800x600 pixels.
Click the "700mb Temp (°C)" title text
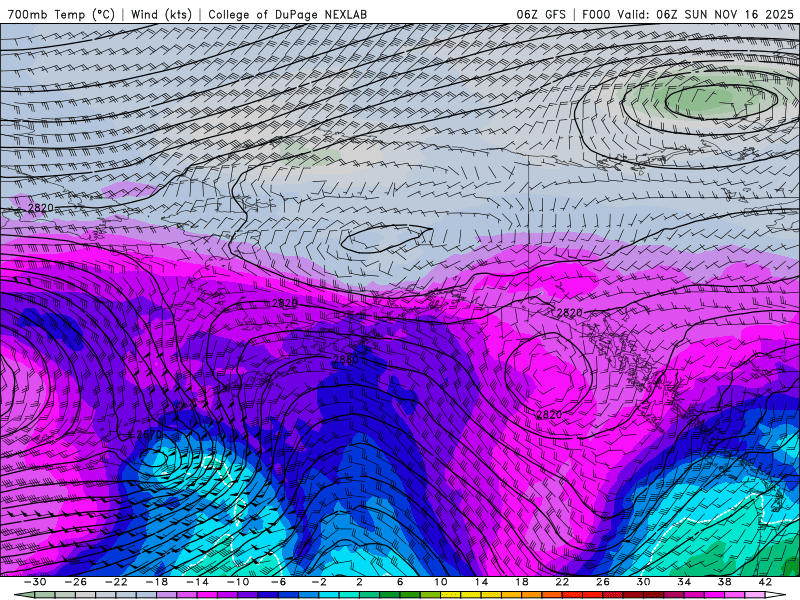point(61,14)
